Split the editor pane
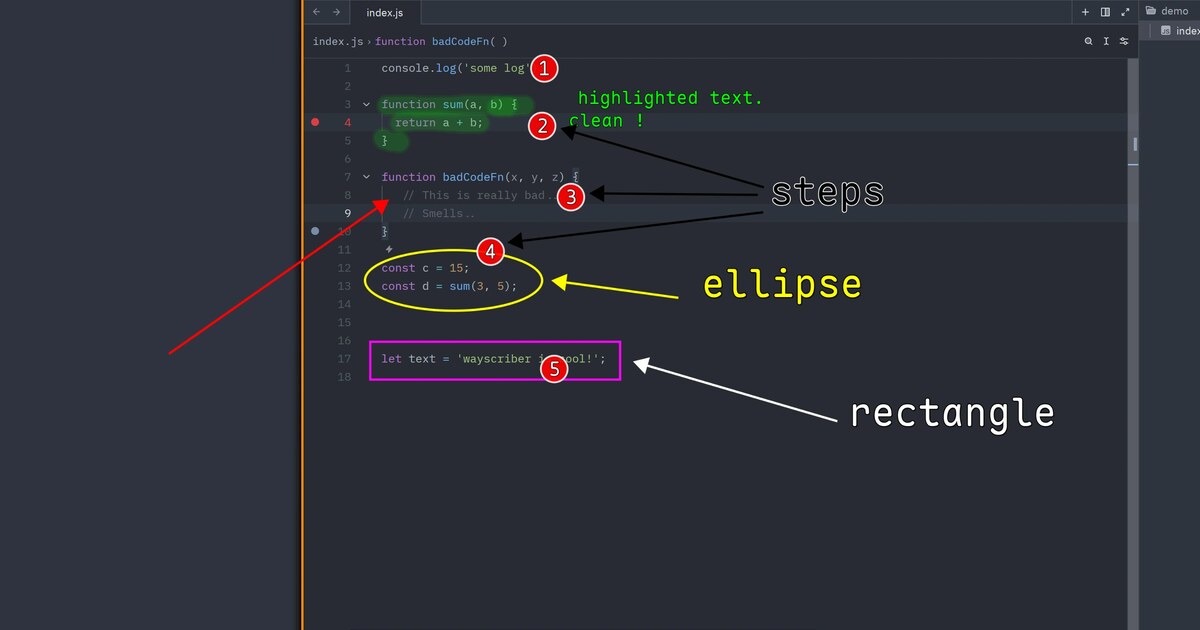 tap(1105, 12)
